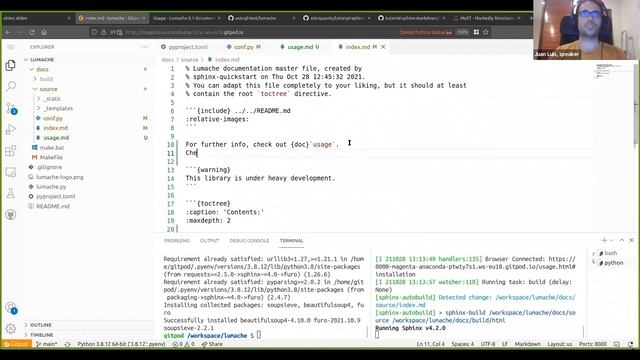Viewport: 640px width, 360px height.
Task: Open the Extensions view
Action: click(11, 151)
